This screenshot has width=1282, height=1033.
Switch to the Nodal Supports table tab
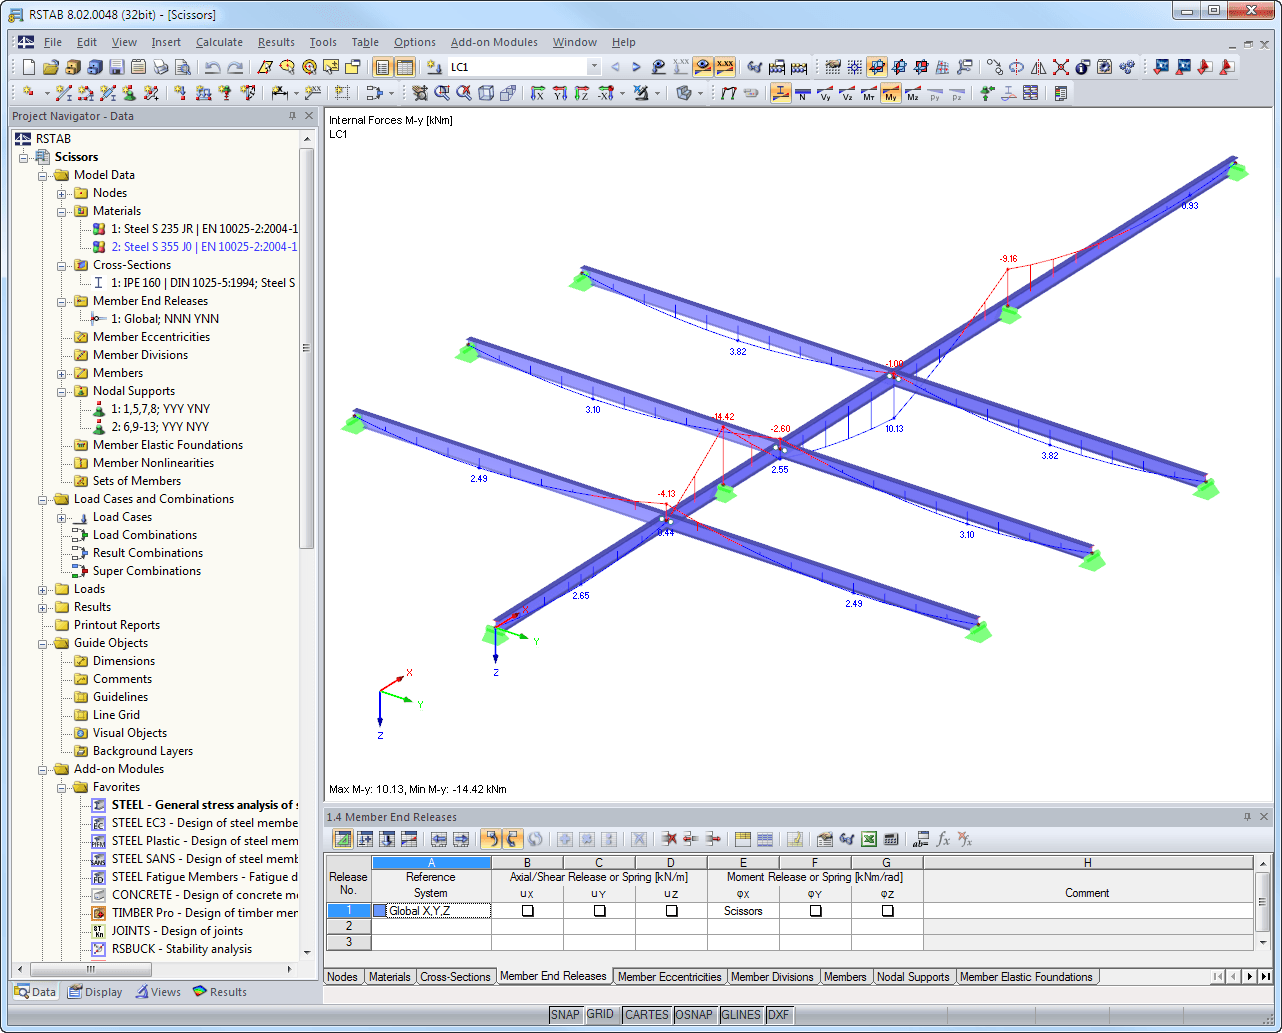pyautogui.click(x=913, y=976)
